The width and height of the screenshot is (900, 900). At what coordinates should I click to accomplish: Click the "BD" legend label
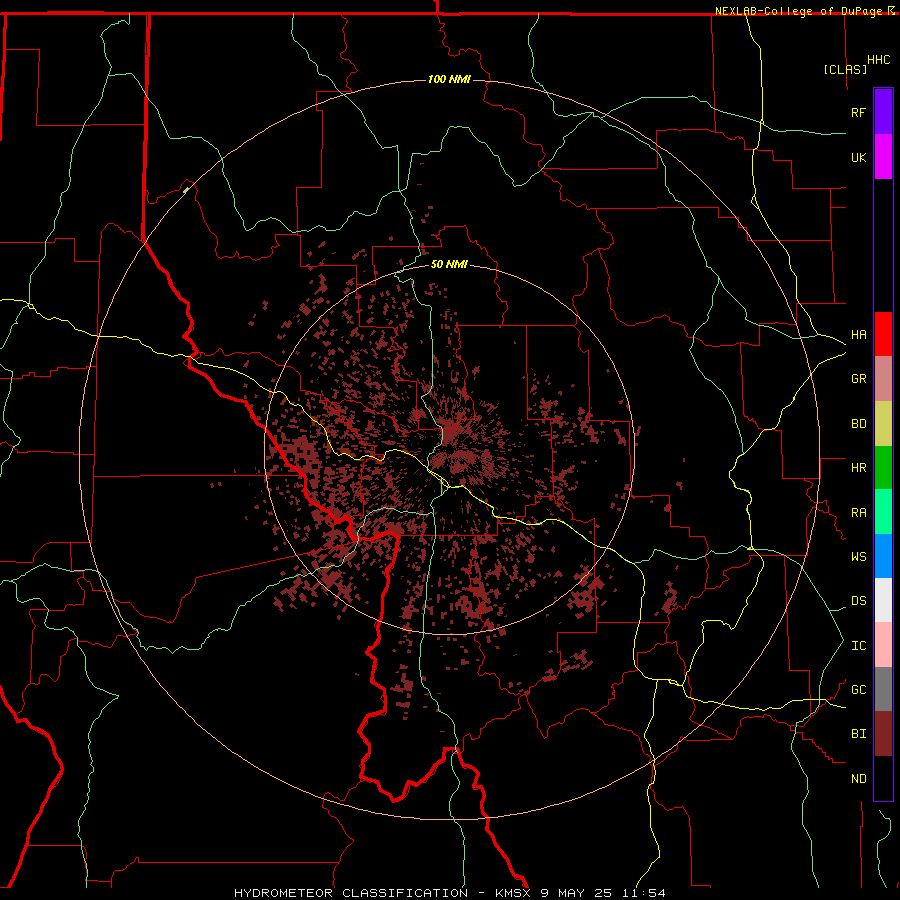(858, 424)
